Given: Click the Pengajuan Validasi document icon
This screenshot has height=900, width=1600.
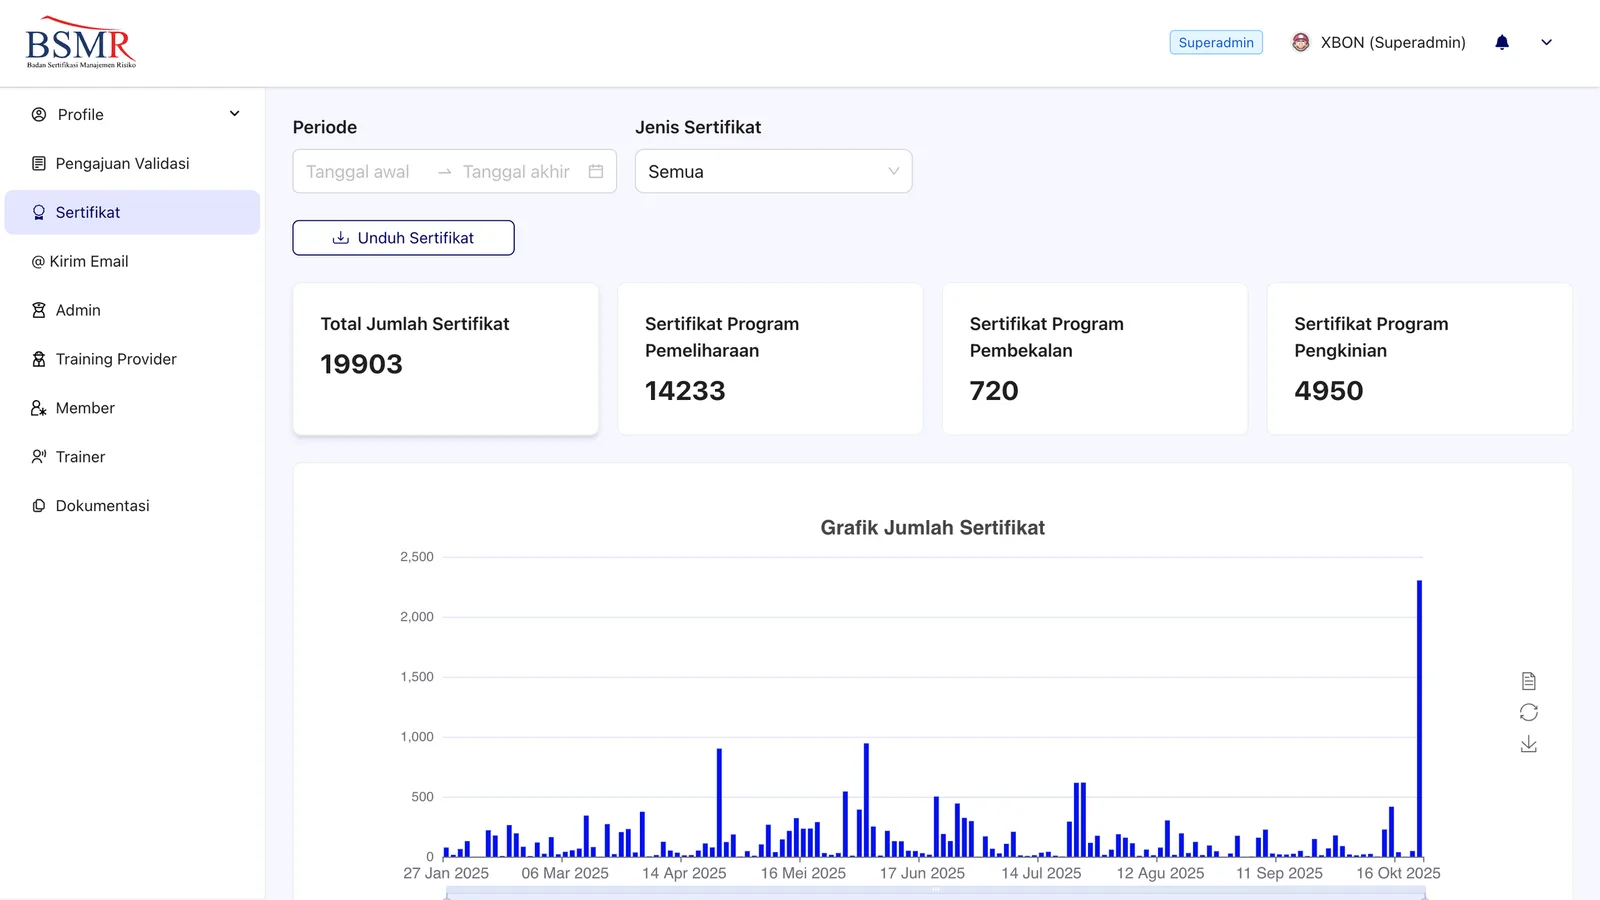Looking at the screenshot, I should tap(39, 163).
